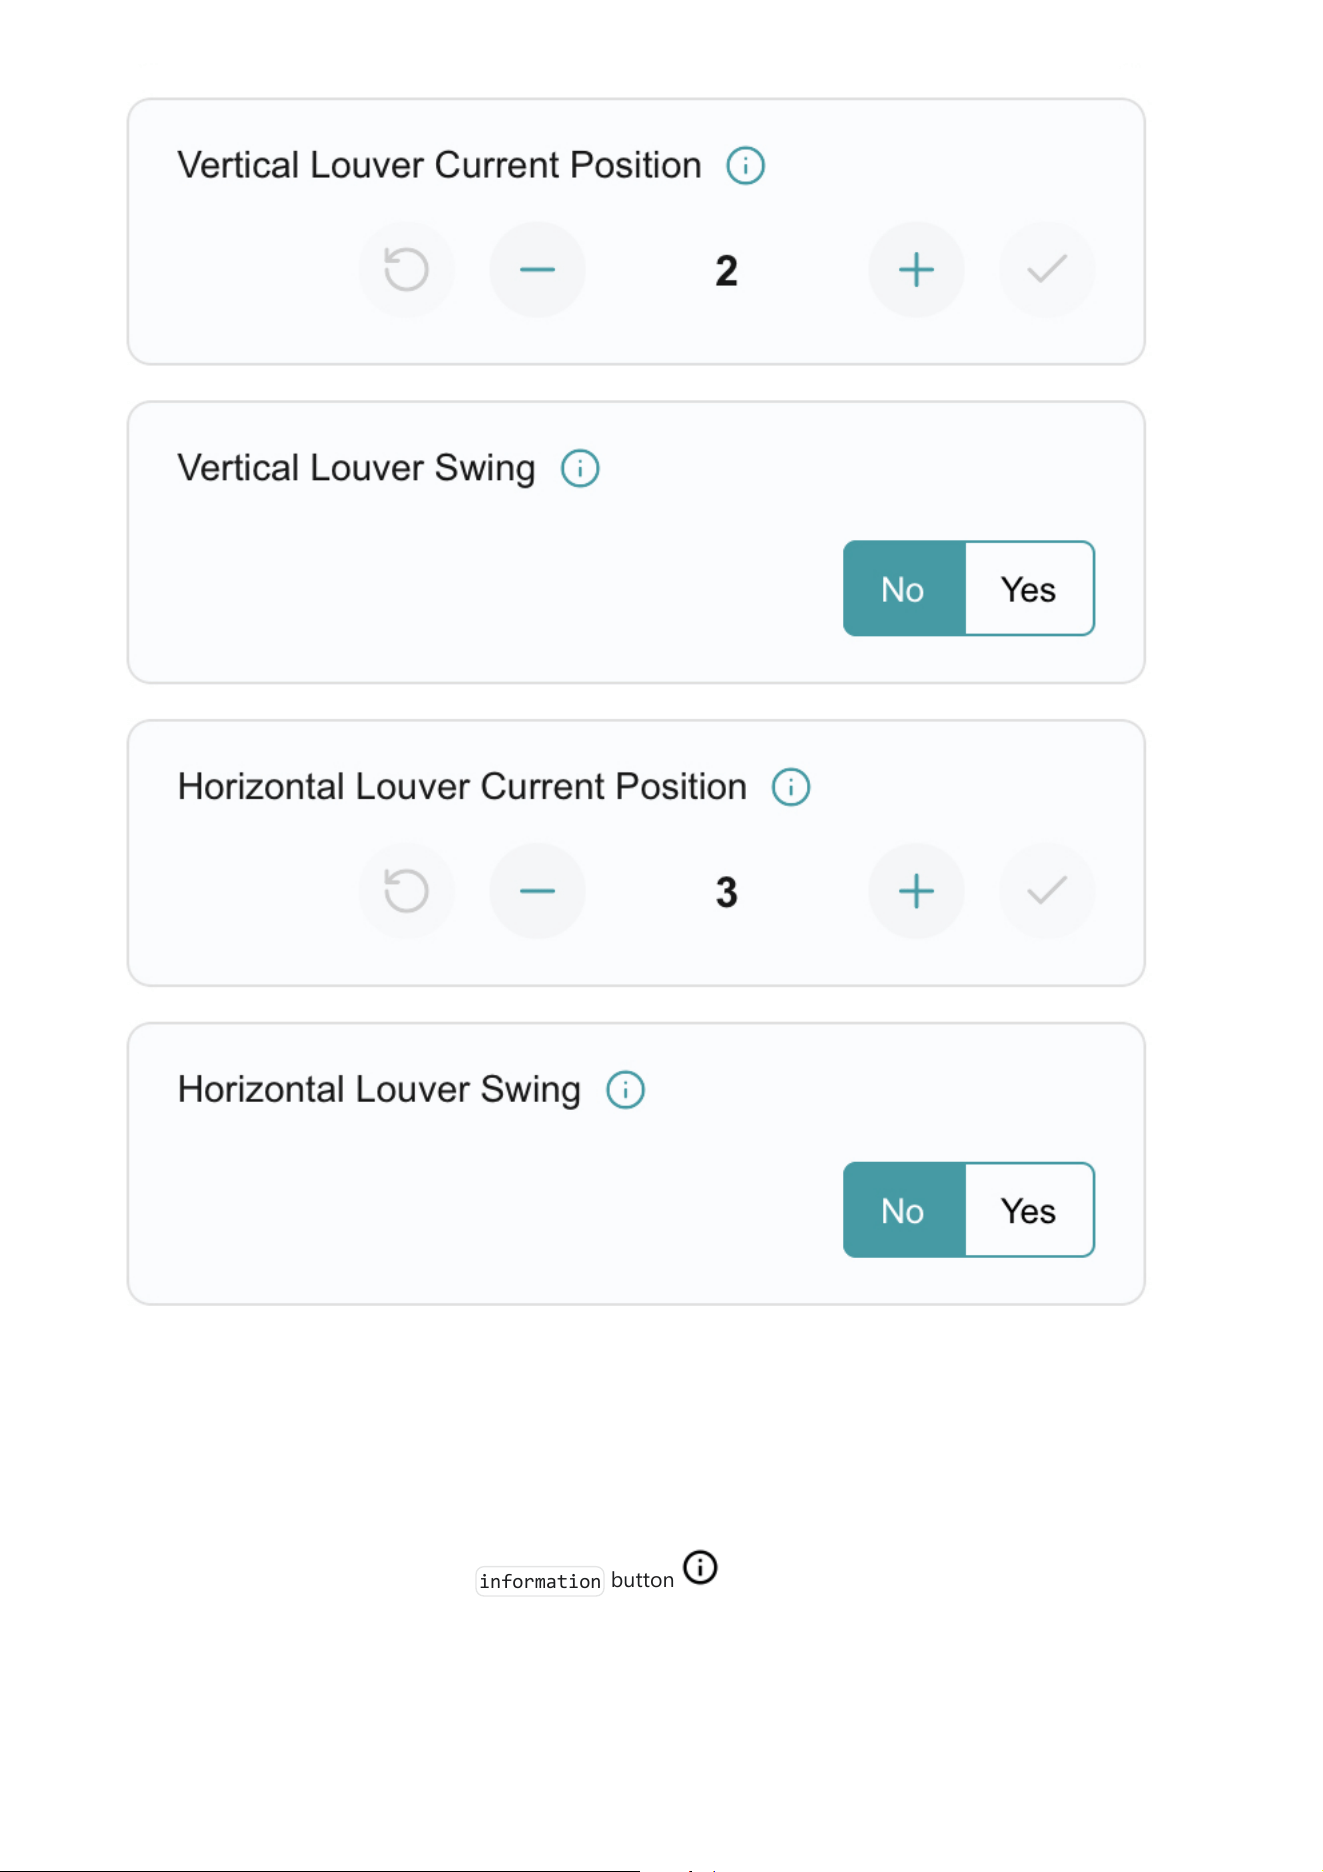Screen dimensions: 1323x1872
Task: Increase Horizontal Louver Current Position
Action: (x=916, y=891)
